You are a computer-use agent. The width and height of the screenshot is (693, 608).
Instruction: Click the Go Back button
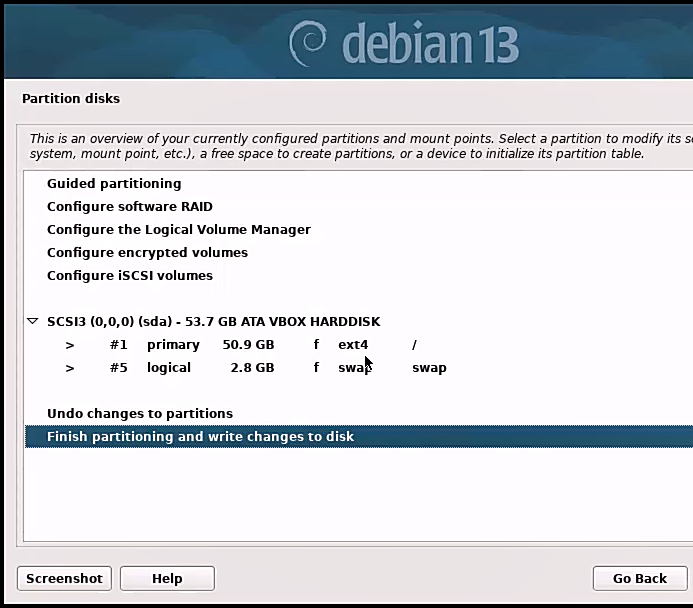pyautogui.click(x=639, y=579)
